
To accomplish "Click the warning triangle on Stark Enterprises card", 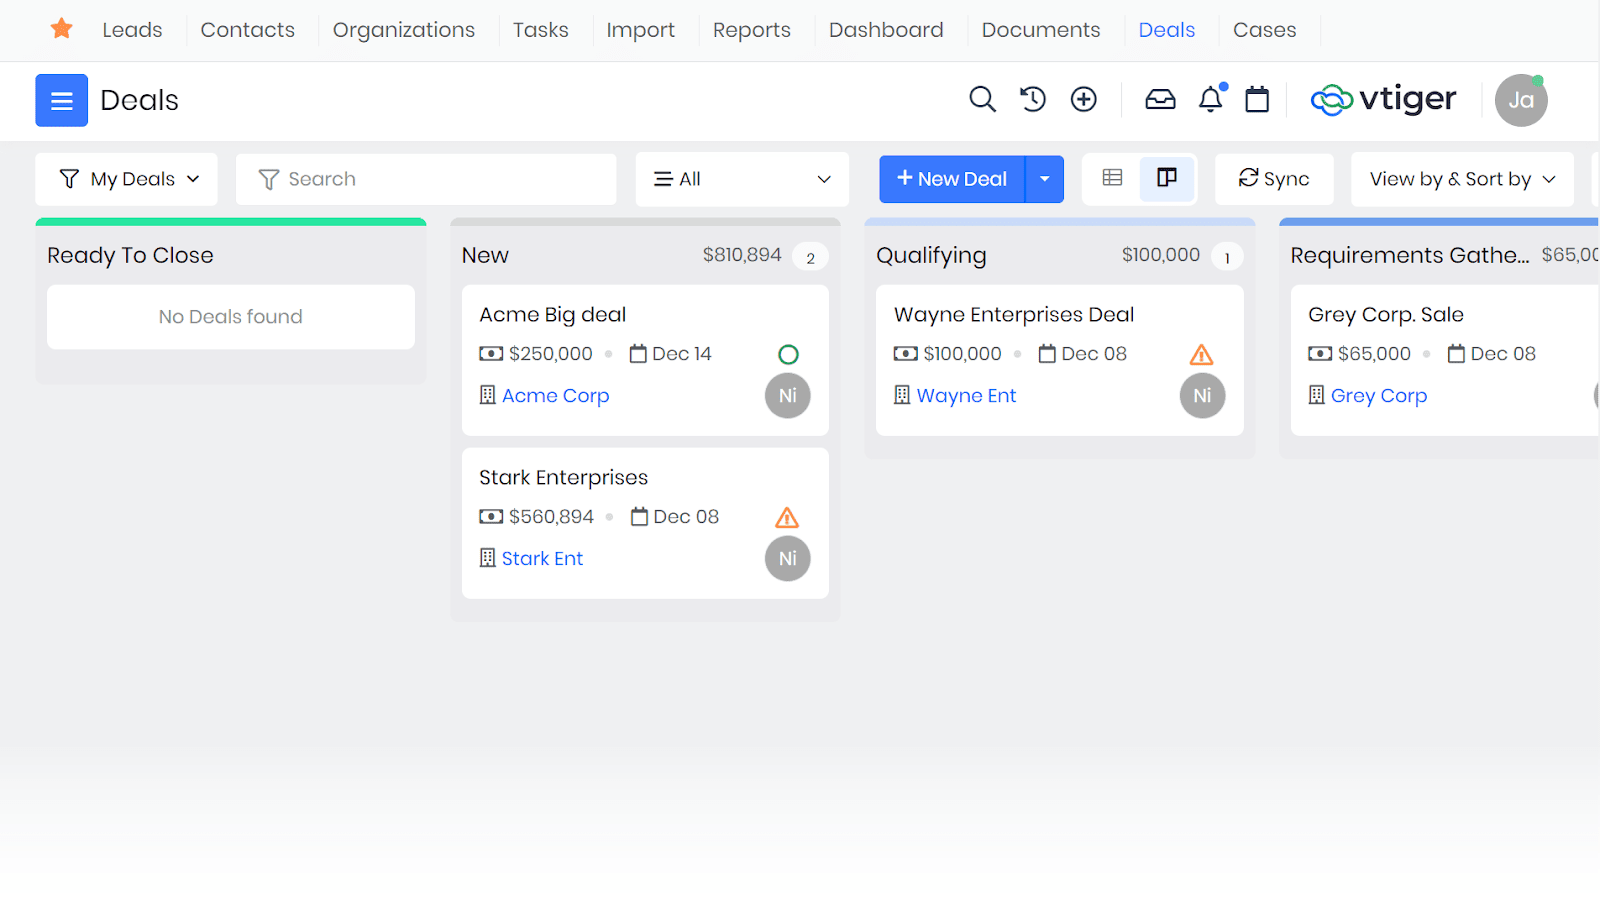I will pyautogui.click(x=787, y=516).
